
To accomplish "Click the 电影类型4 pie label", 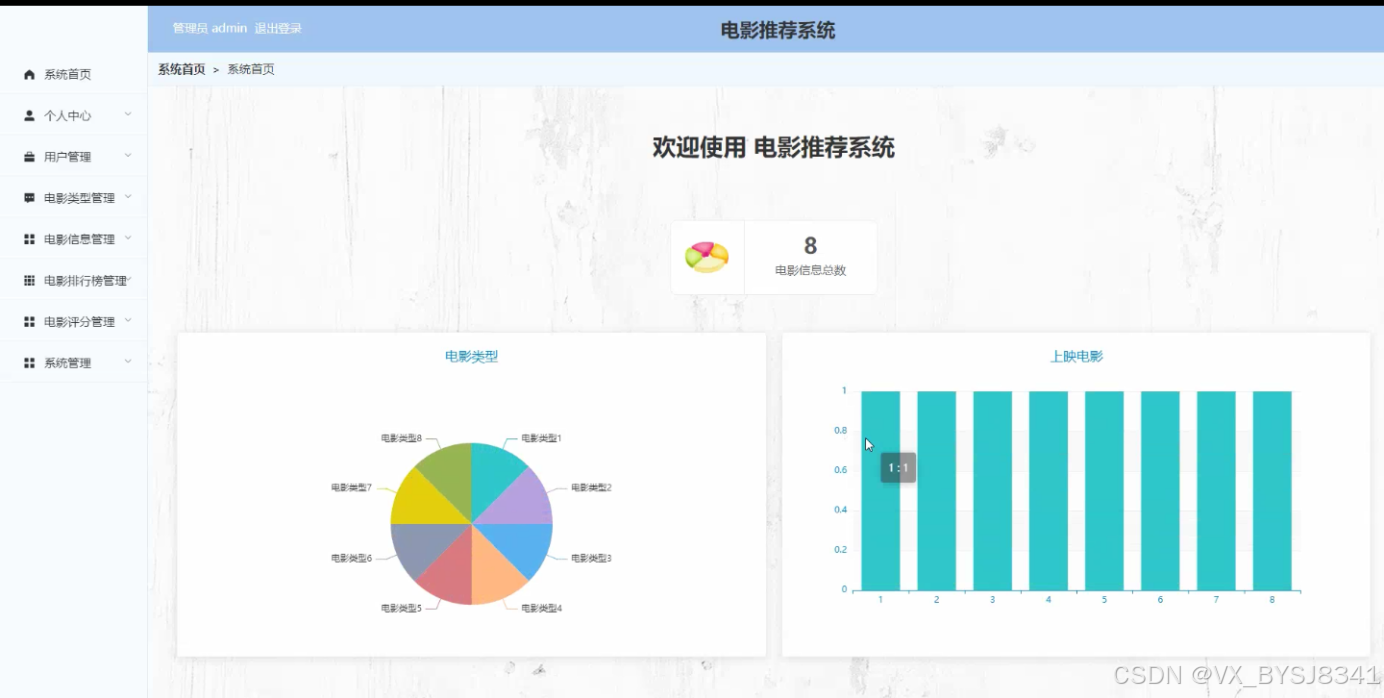I will 541,608.
